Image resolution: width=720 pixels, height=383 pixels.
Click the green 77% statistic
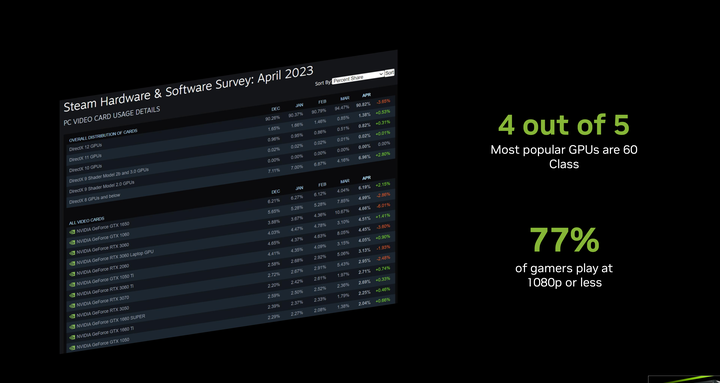click(x=564, y=240)
